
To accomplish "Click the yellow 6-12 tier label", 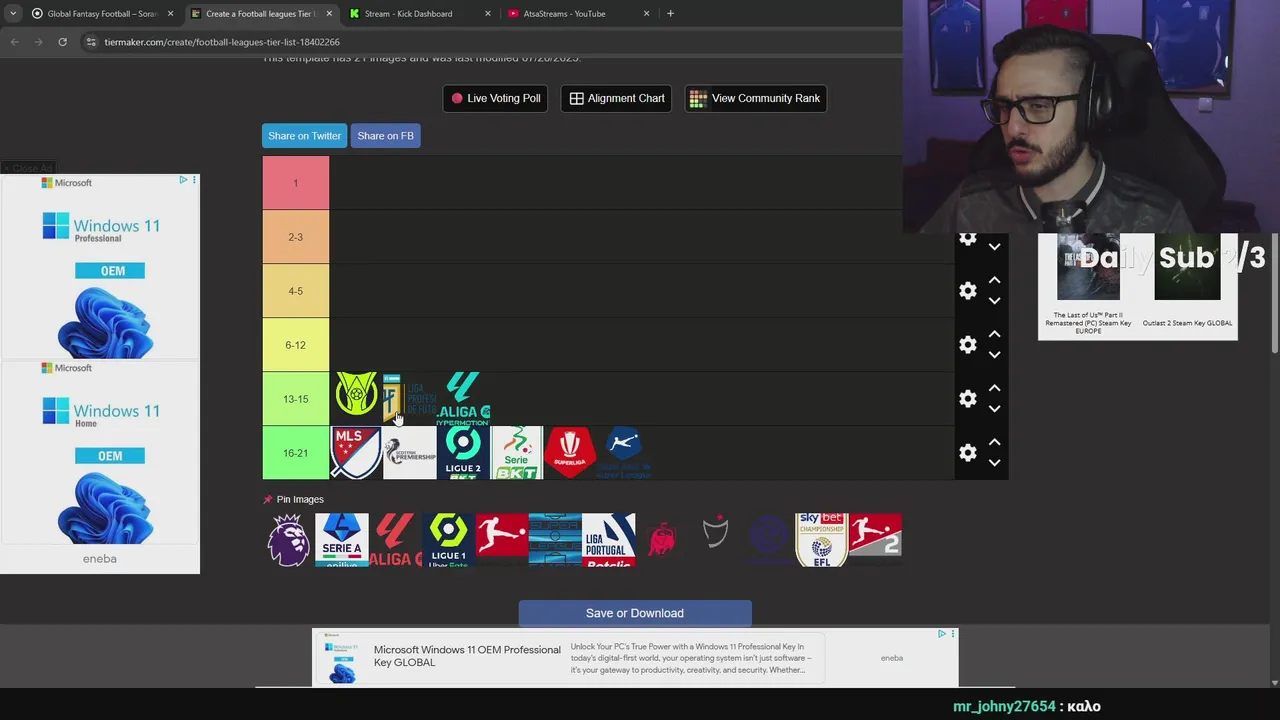I will point(296,345).
